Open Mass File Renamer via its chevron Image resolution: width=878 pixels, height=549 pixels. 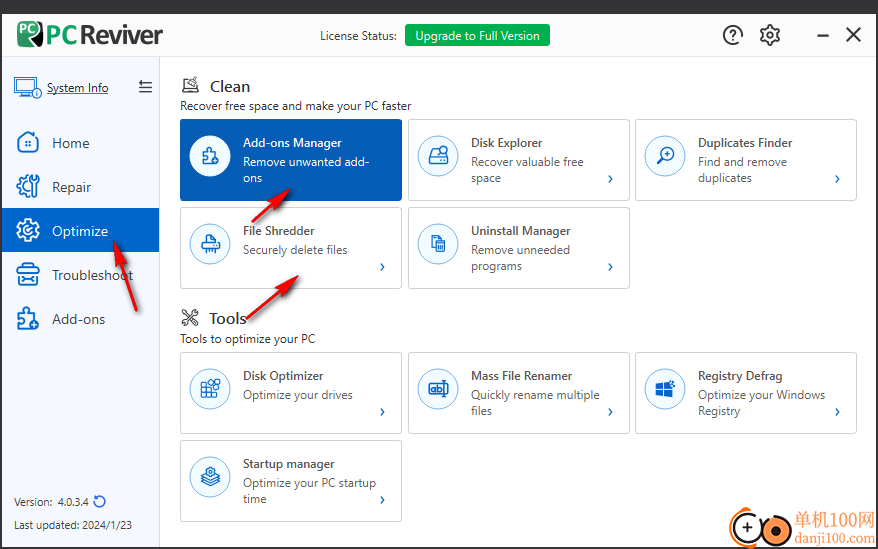[x=610, y=412]
